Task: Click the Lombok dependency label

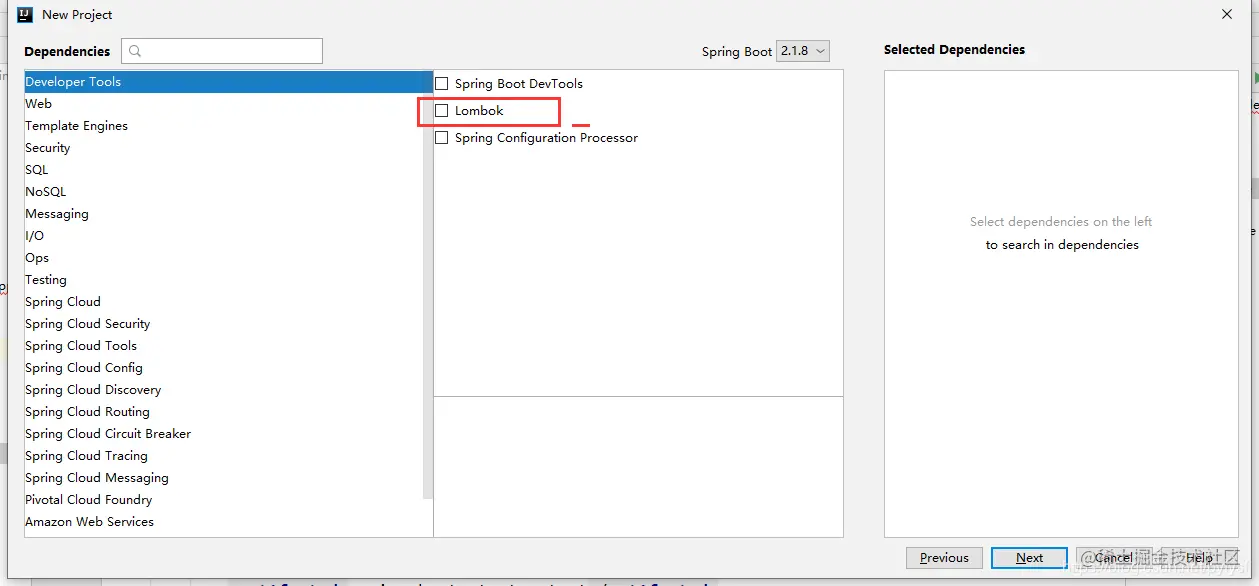Action: (479, 111)
